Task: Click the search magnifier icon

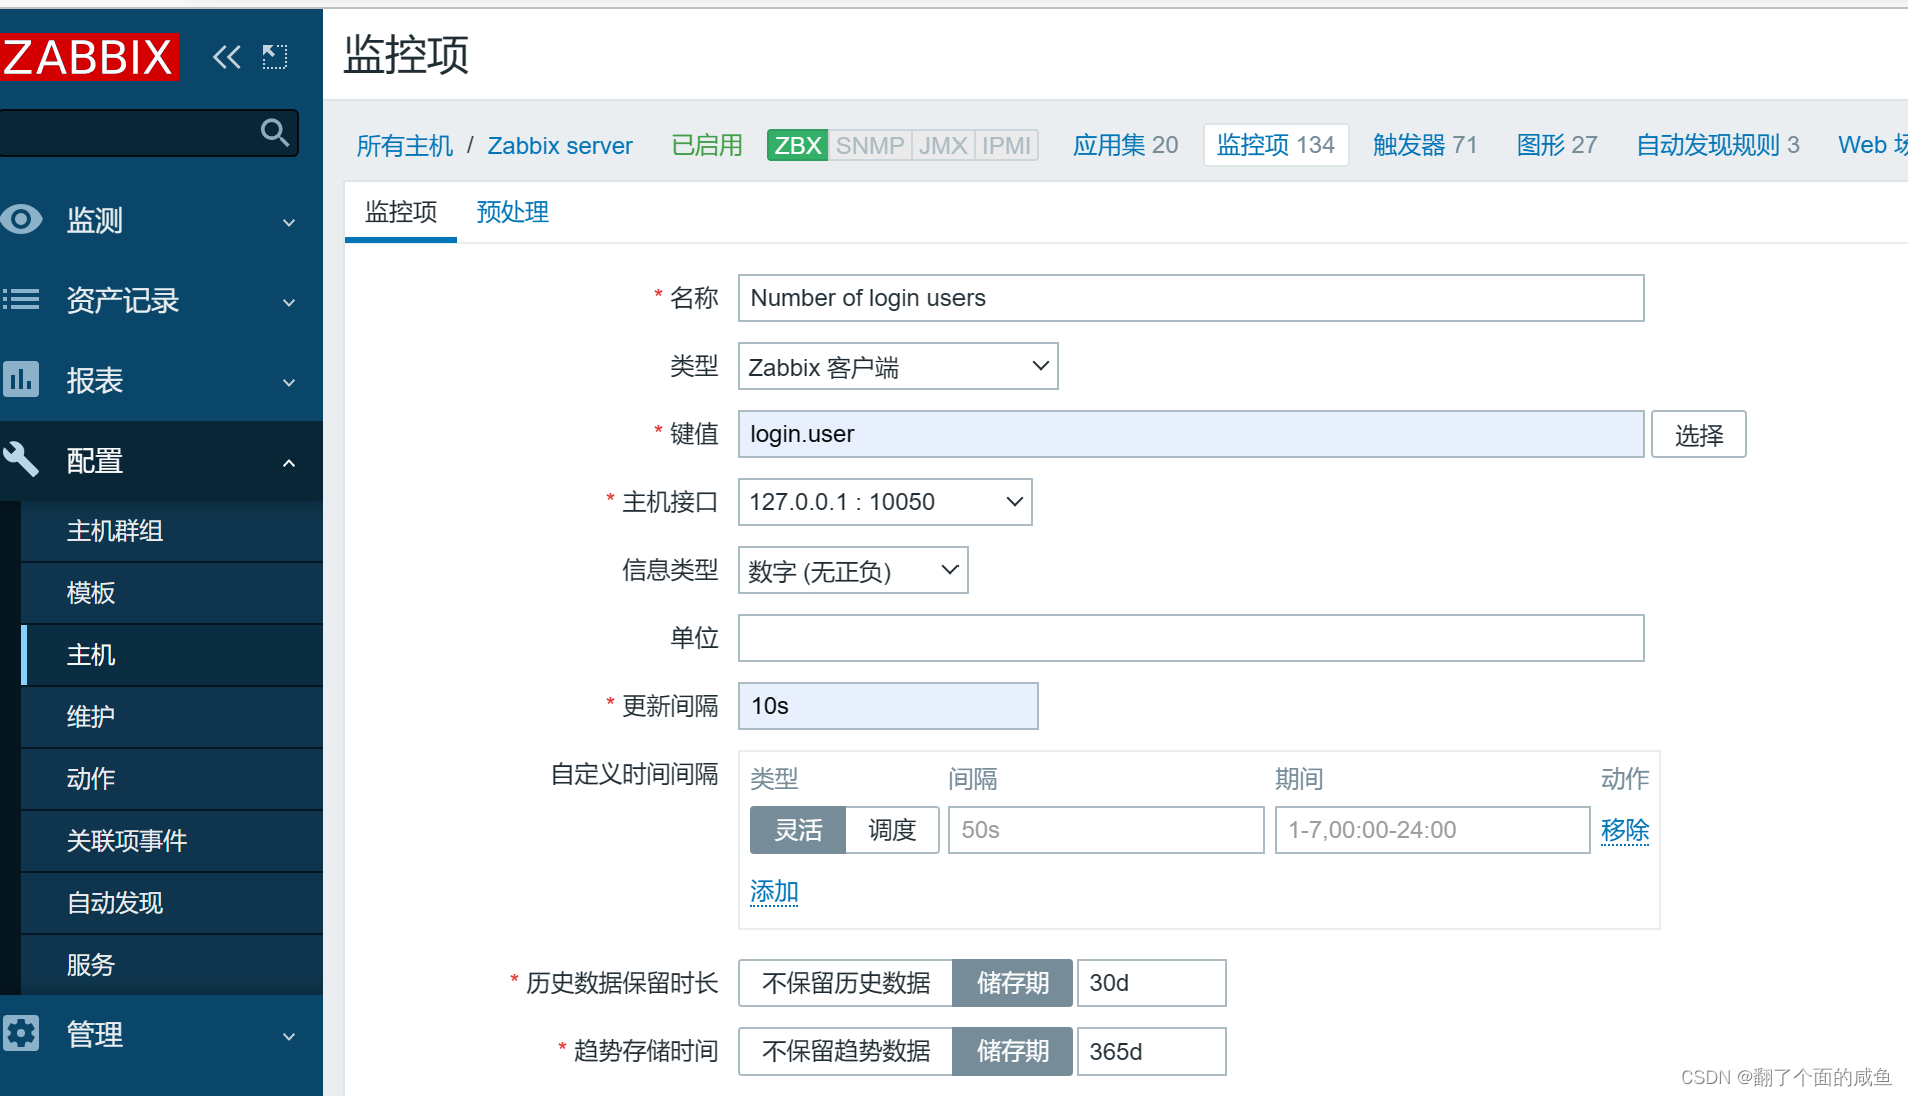Action: coord(274,131)
